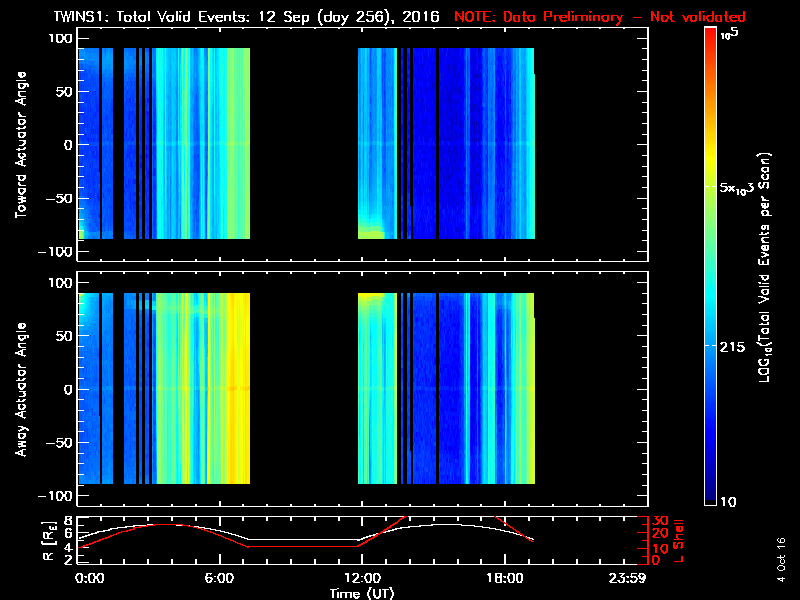Click the black data gap in Toward panel
The image size is (800, 600).
click(x=303, y=144)
